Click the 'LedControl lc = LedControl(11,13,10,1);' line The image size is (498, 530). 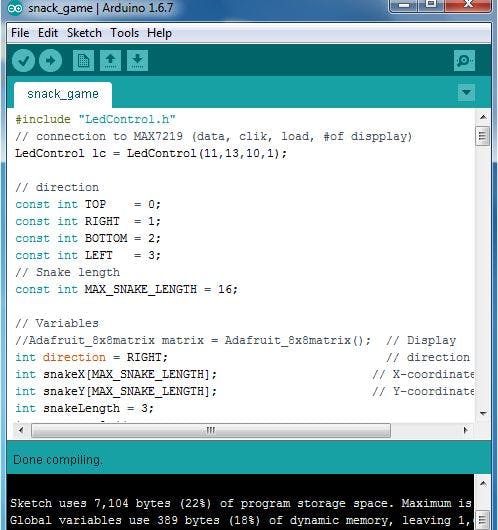coord(151,153)
